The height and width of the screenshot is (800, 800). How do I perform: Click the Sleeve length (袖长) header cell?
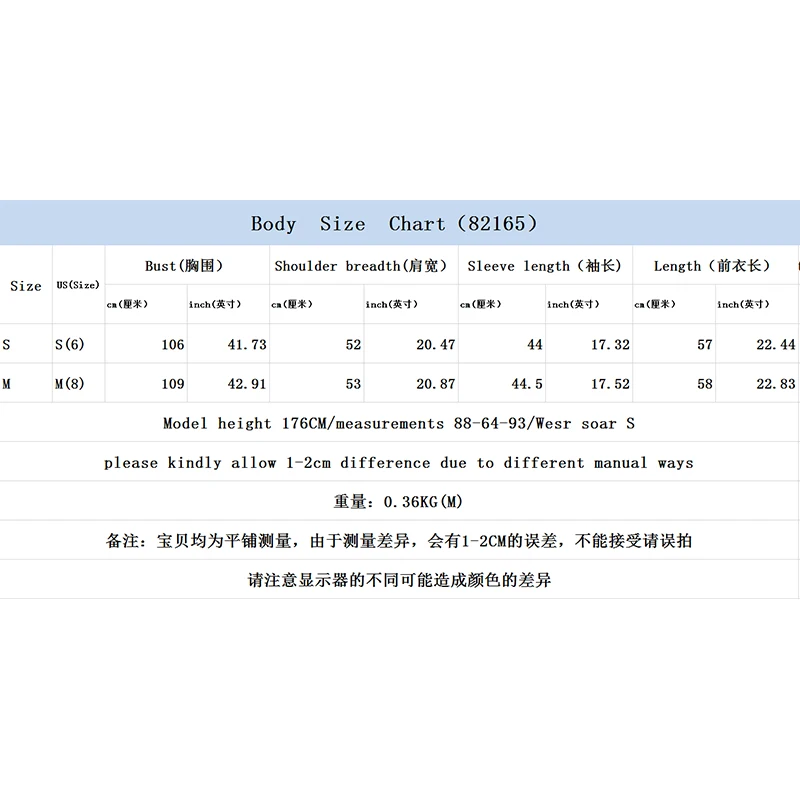click(x=544, y=265)
